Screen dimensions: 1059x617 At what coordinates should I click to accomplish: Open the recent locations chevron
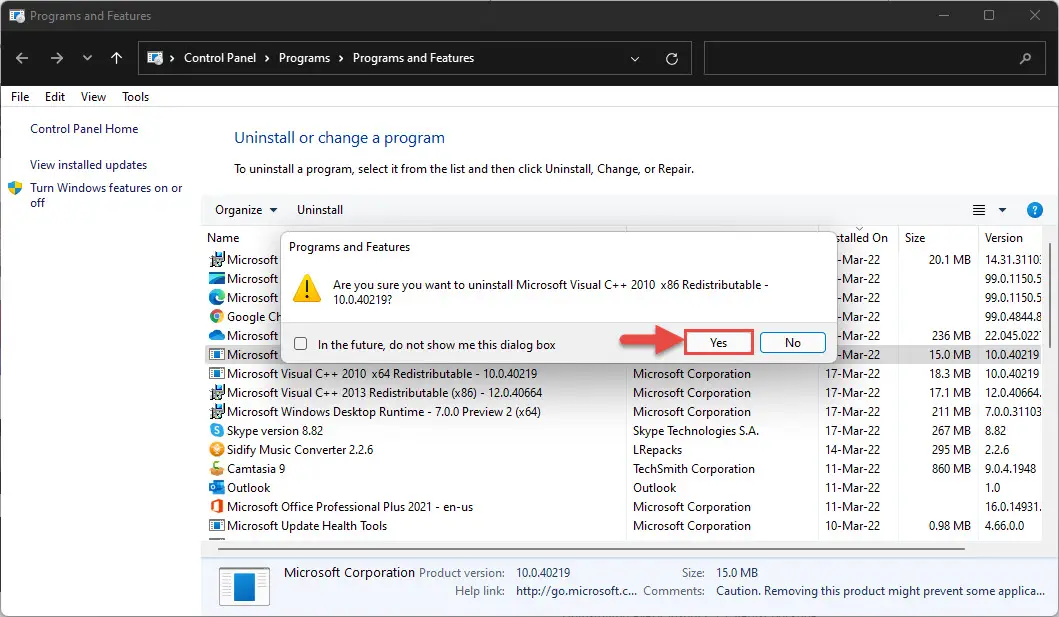(87, 58)
